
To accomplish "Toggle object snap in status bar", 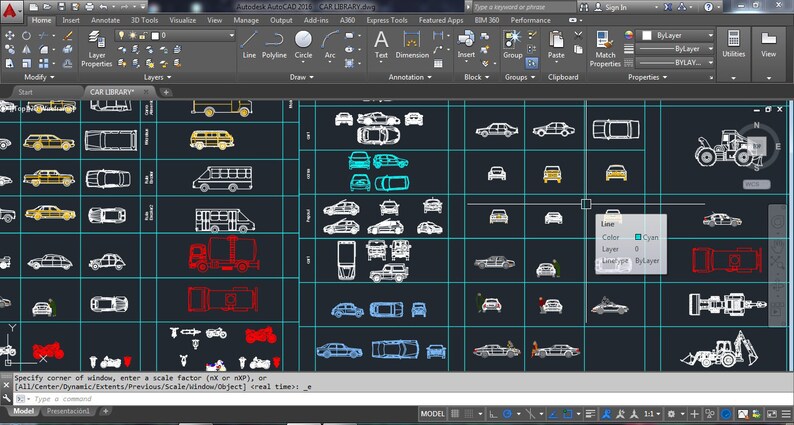I will [x=568, y=414].
